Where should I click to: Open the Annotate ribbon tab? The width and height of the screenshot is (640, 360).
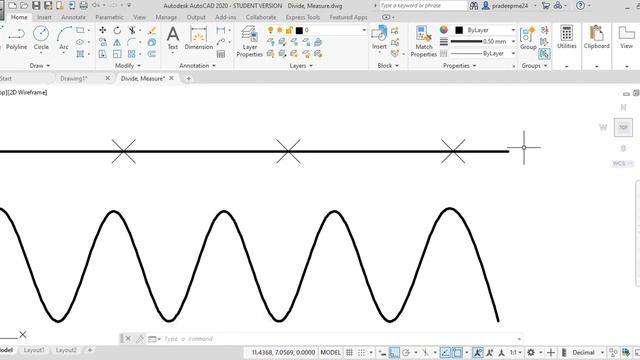[x=73, y=17]
